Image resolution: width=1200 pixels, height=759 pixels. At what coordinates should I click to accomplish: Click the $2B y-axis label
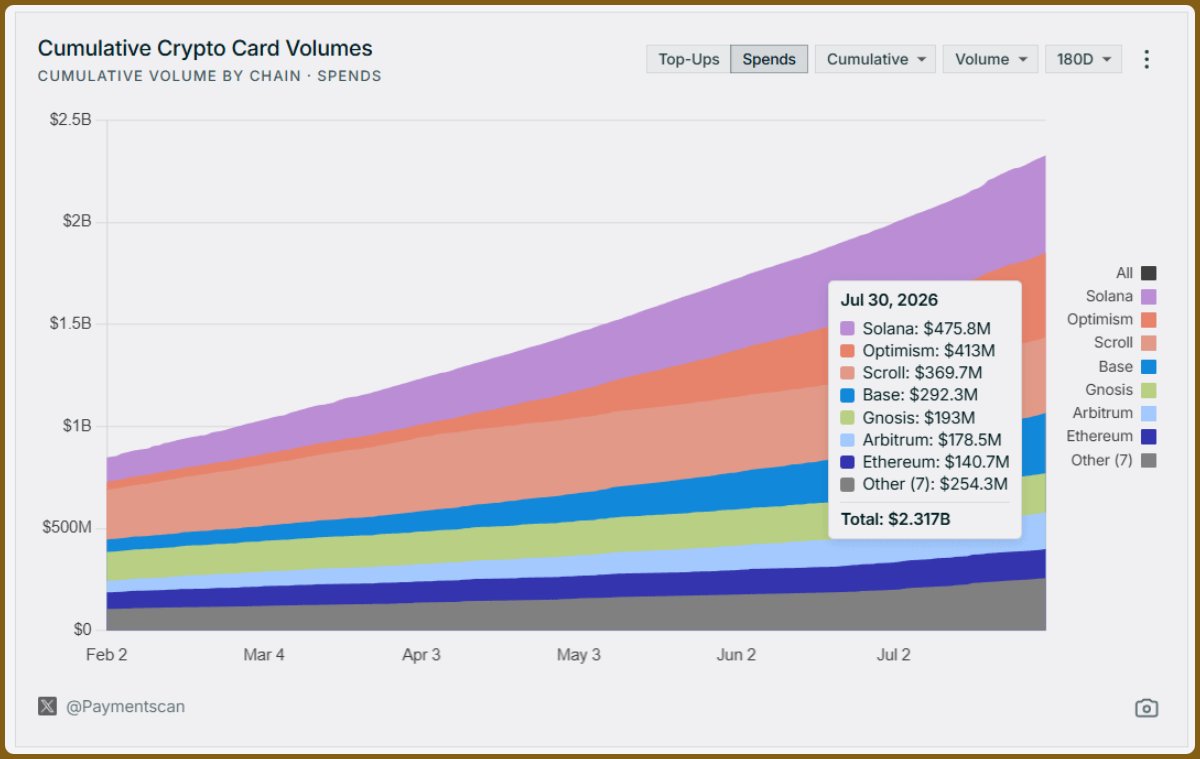coord(76,222)
